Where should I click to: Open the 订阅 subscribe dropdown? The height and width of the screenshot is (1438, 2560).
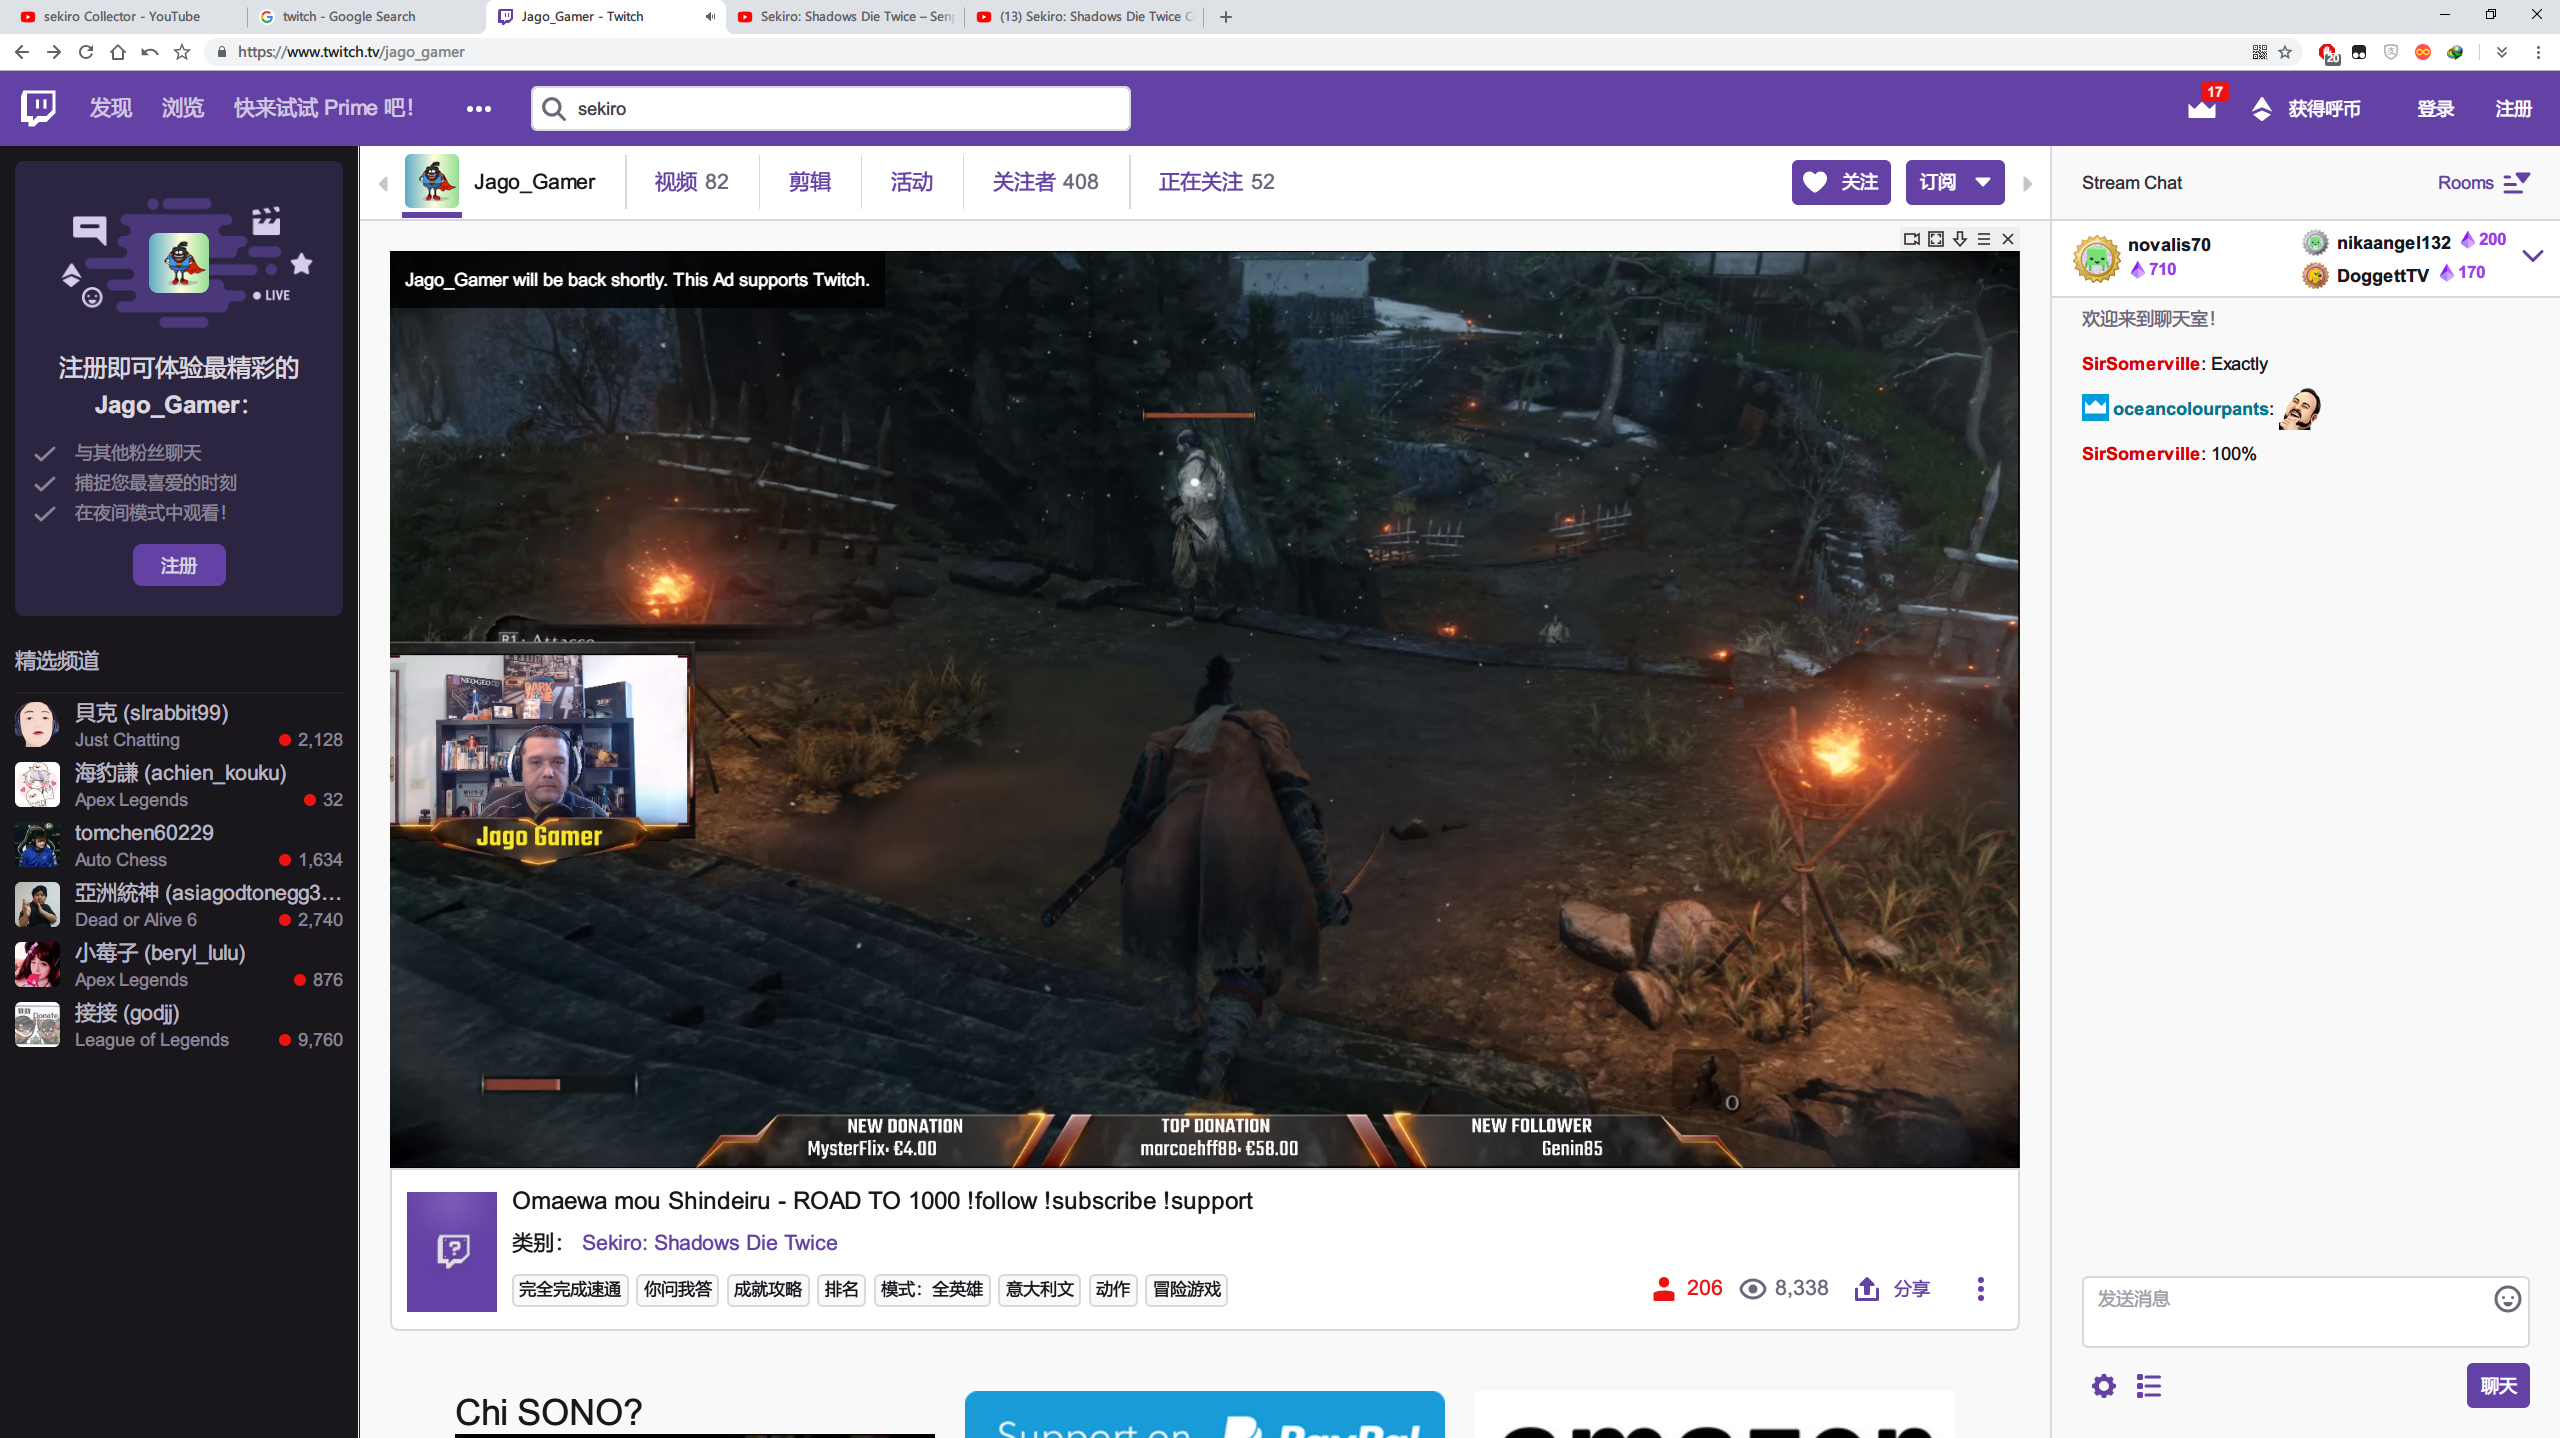point(1955,182)
